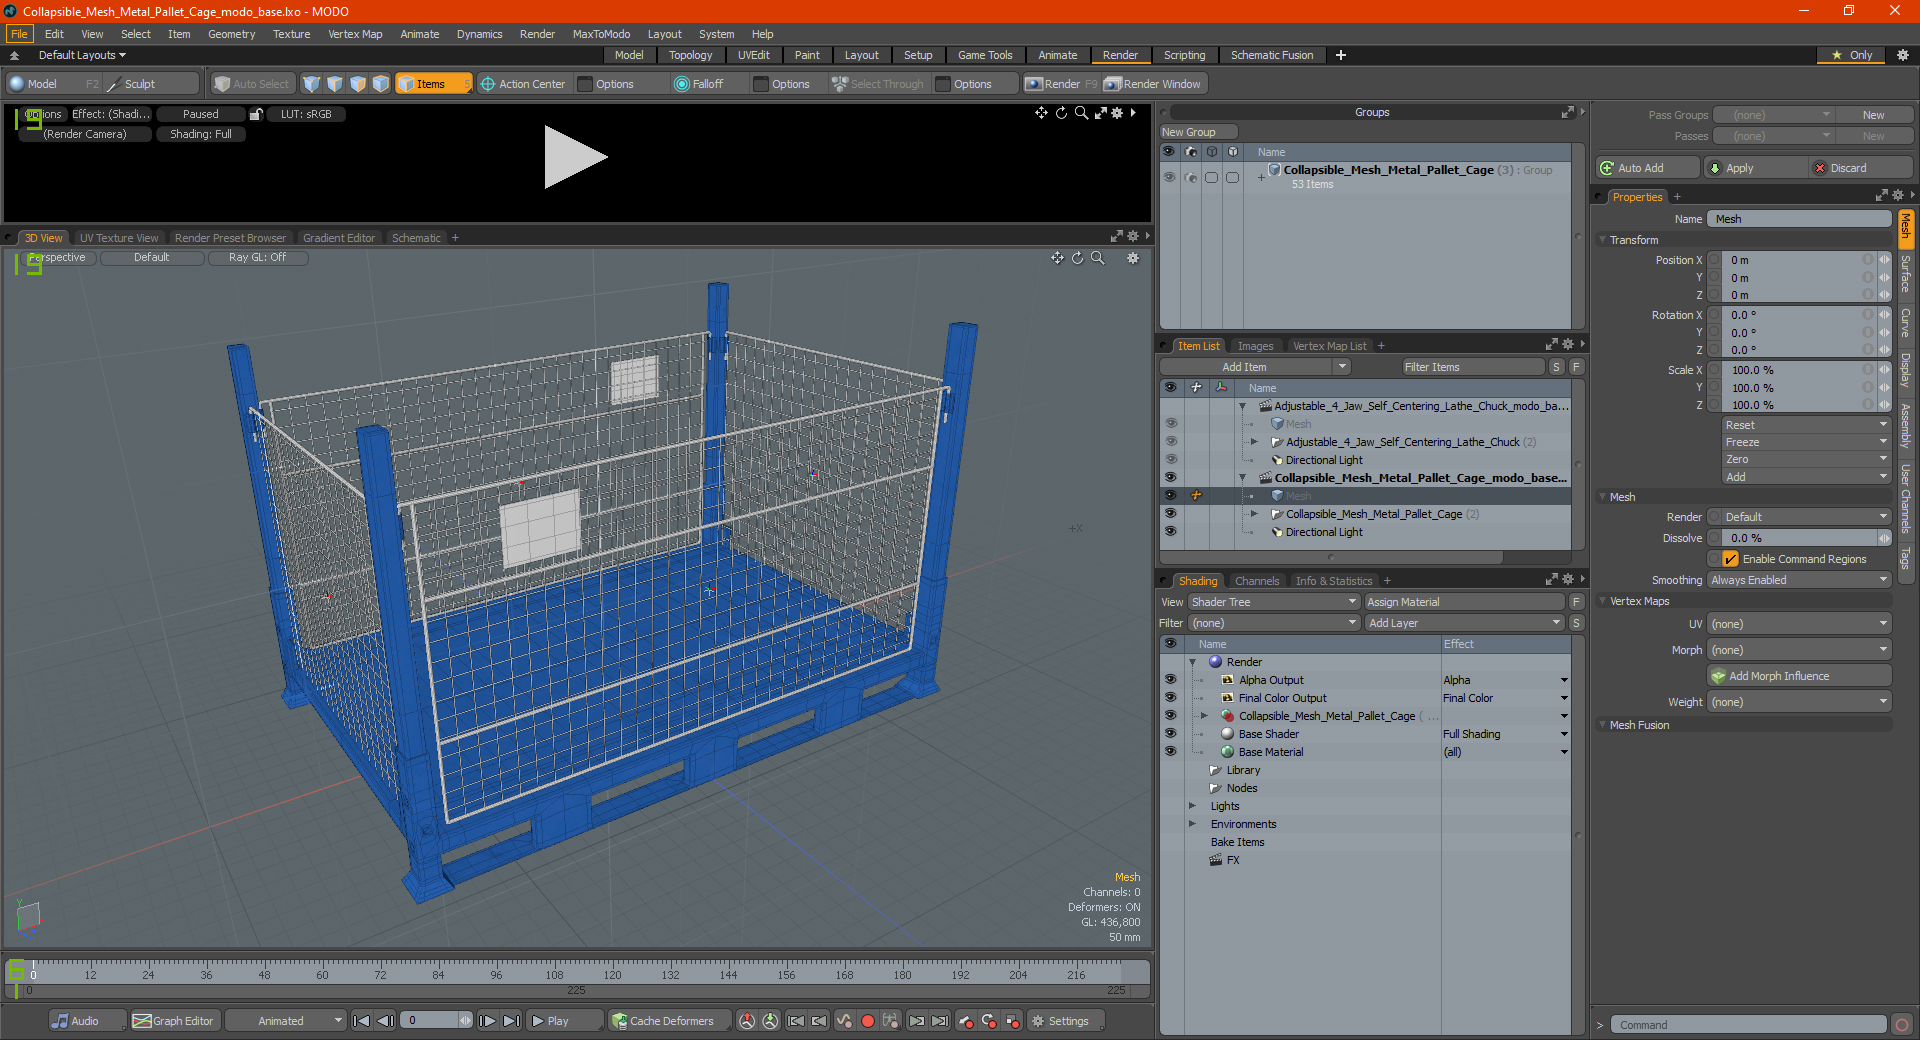Toggle visibility of Collapsible_Mesh_Metal_Pallet_Cage item in Item List

pyautogui.click(x=1170, y=514)
